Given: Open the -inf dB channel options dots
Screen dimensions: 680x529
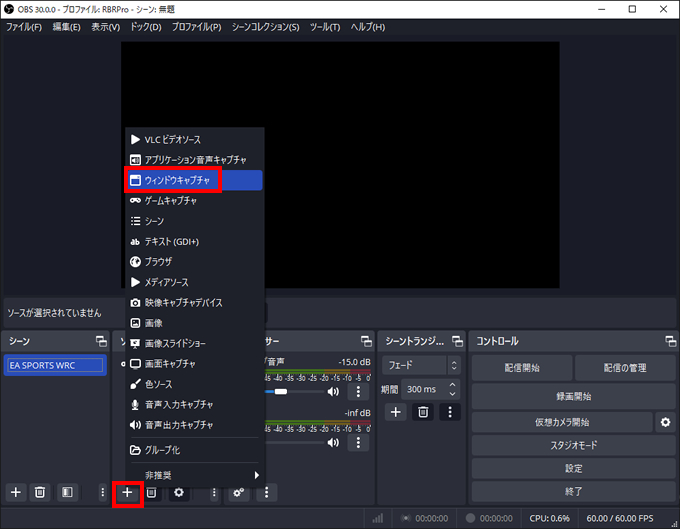Looking at the screenshot, I should pos(358,443).
